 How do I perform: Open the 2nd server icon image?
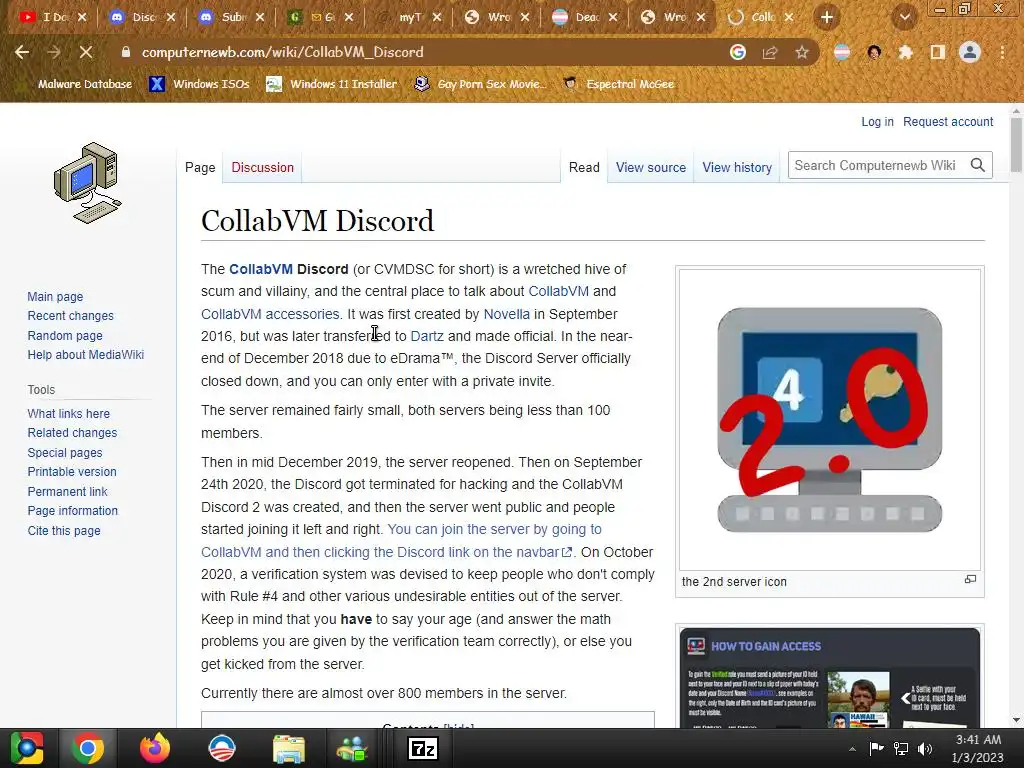(x=829, y=419)
